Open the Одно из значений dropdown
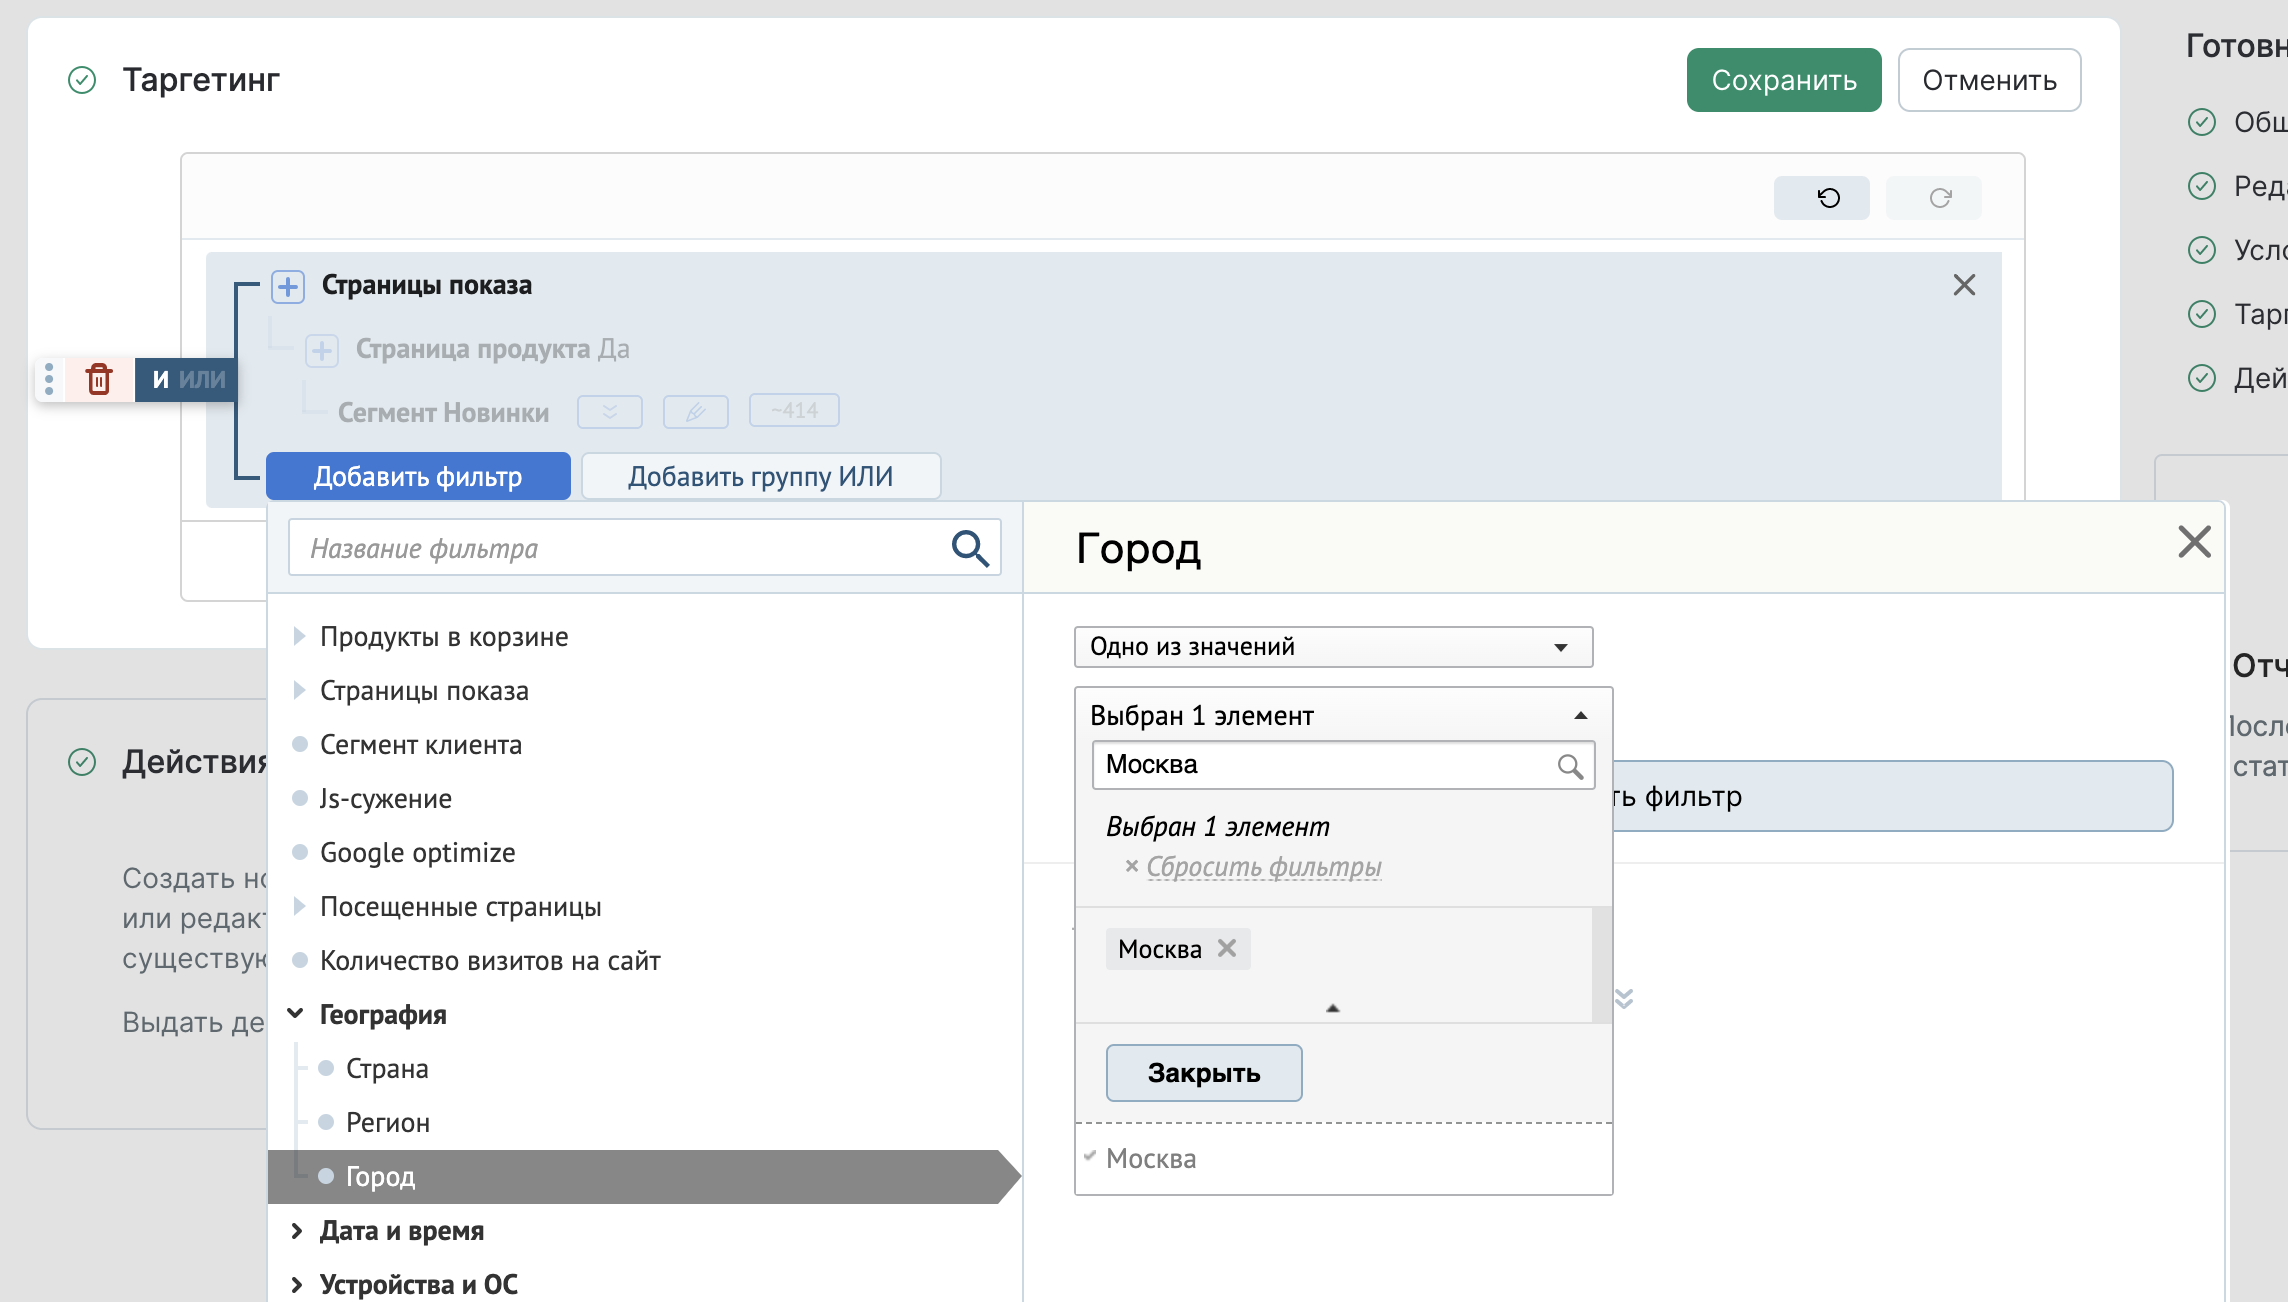 [1333, 647]
